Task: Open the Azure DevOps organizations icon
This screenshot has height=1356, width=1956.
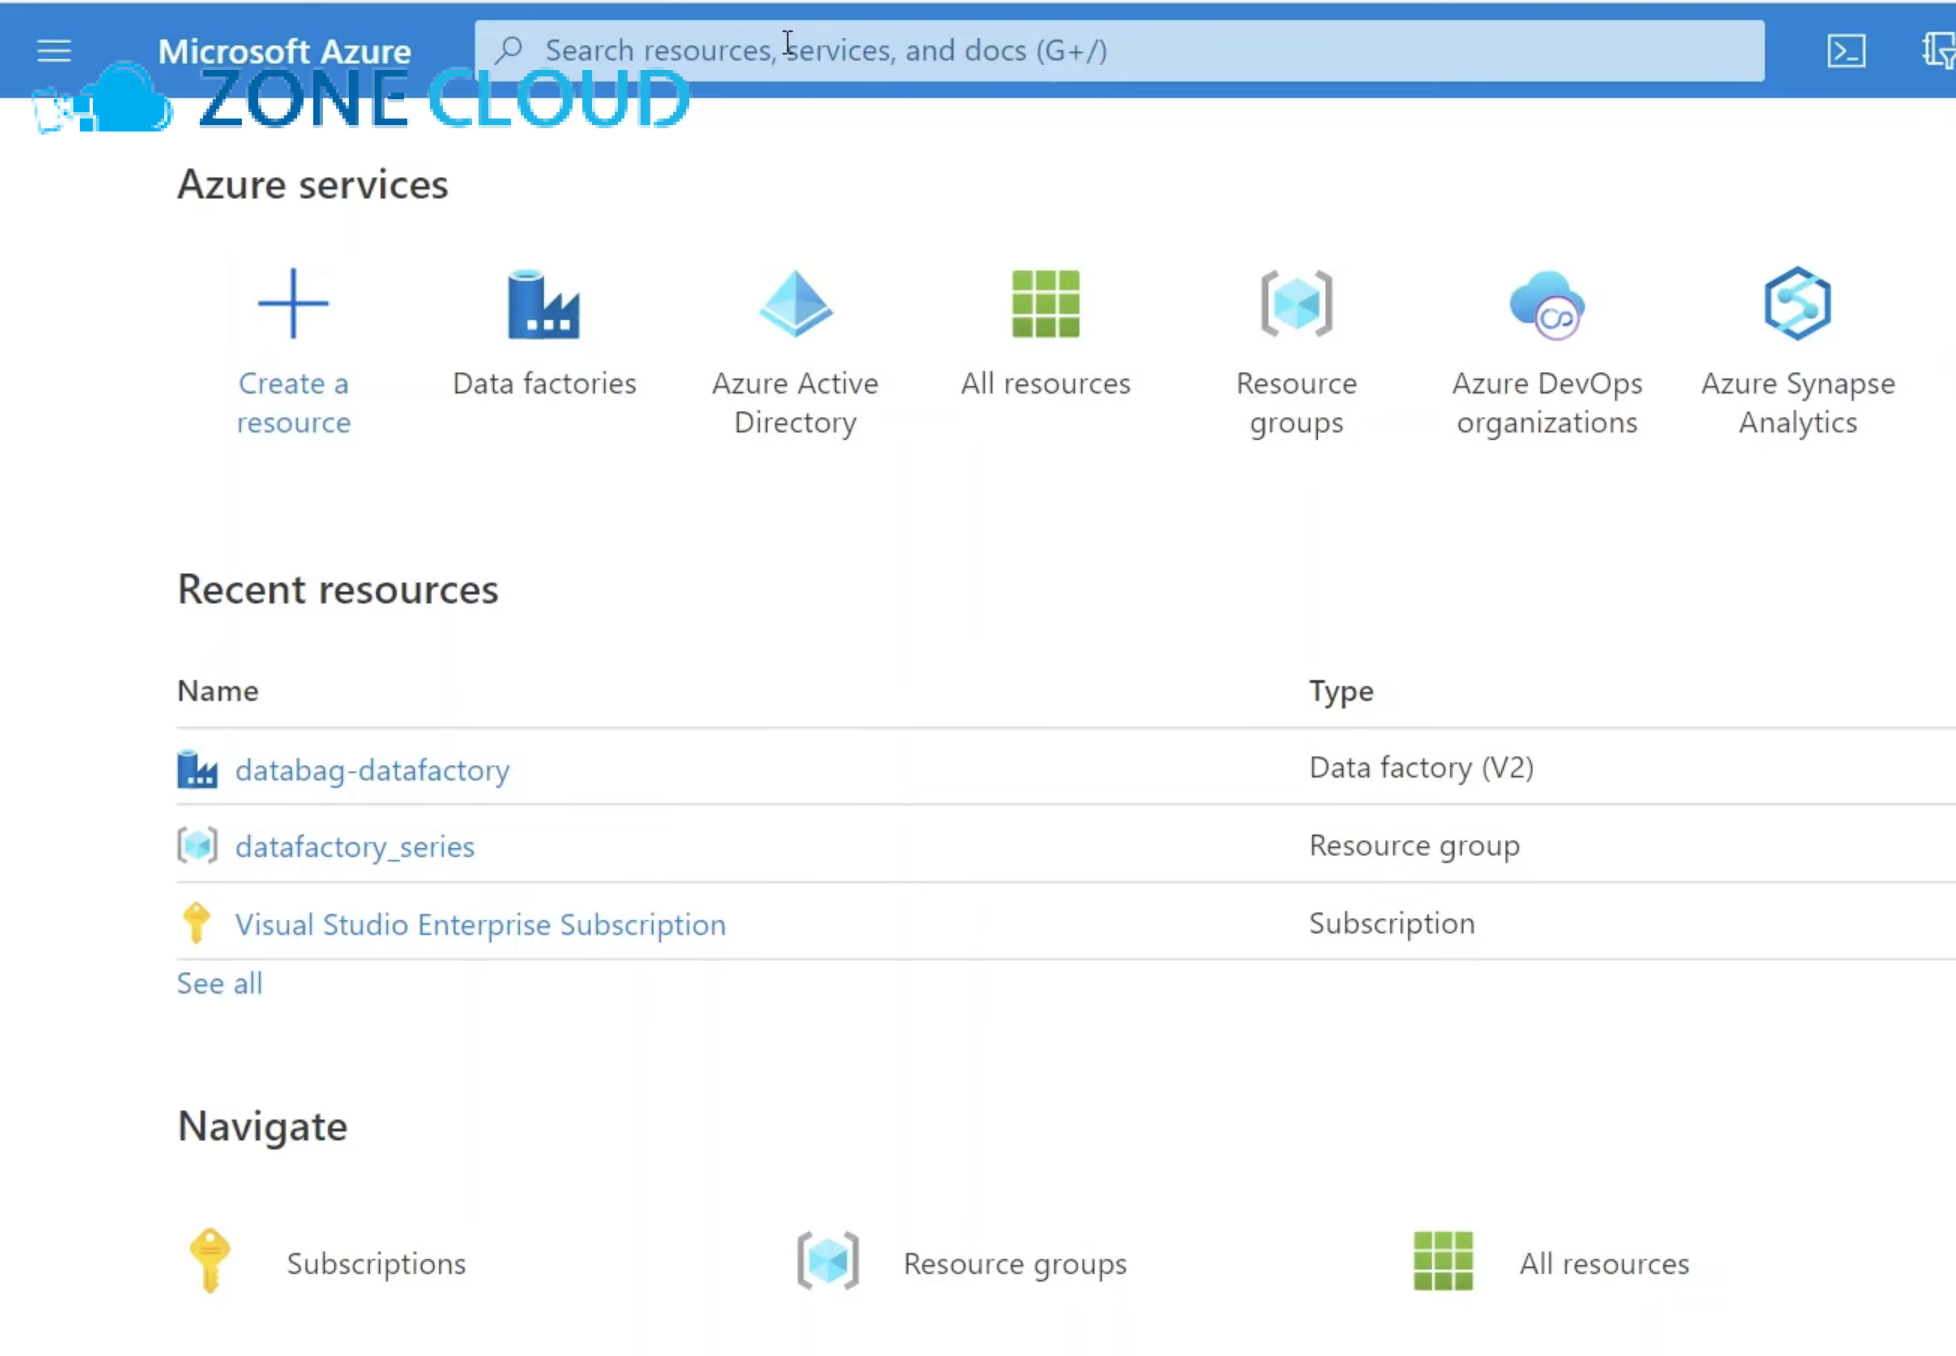Action: coord(1547,304)
